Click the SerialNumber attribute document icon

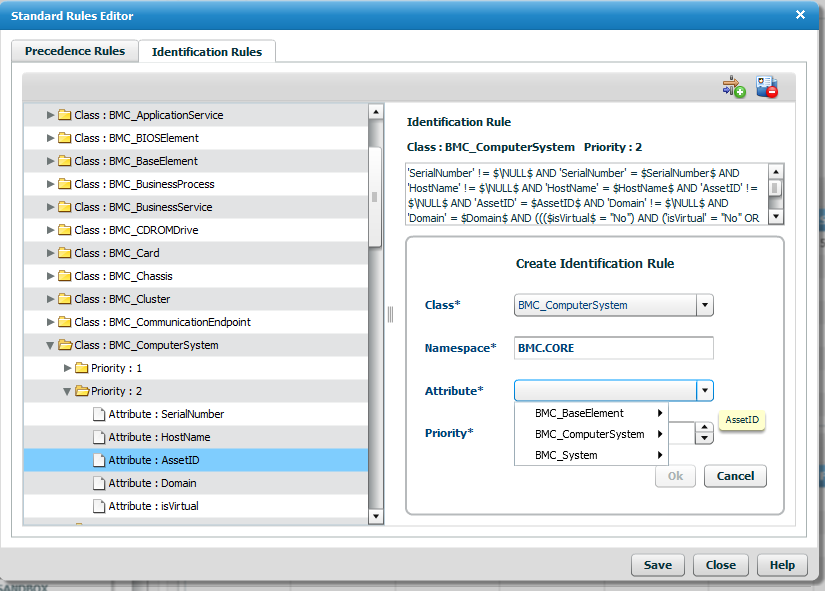point(99,414)
